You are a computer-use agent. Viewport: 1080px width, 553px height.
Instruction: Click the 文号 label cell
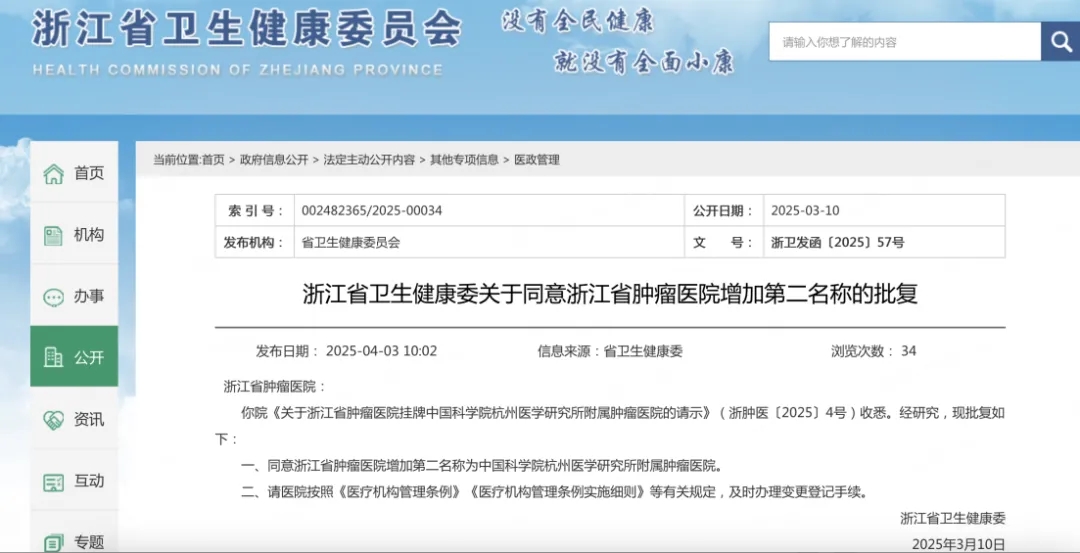724,242
